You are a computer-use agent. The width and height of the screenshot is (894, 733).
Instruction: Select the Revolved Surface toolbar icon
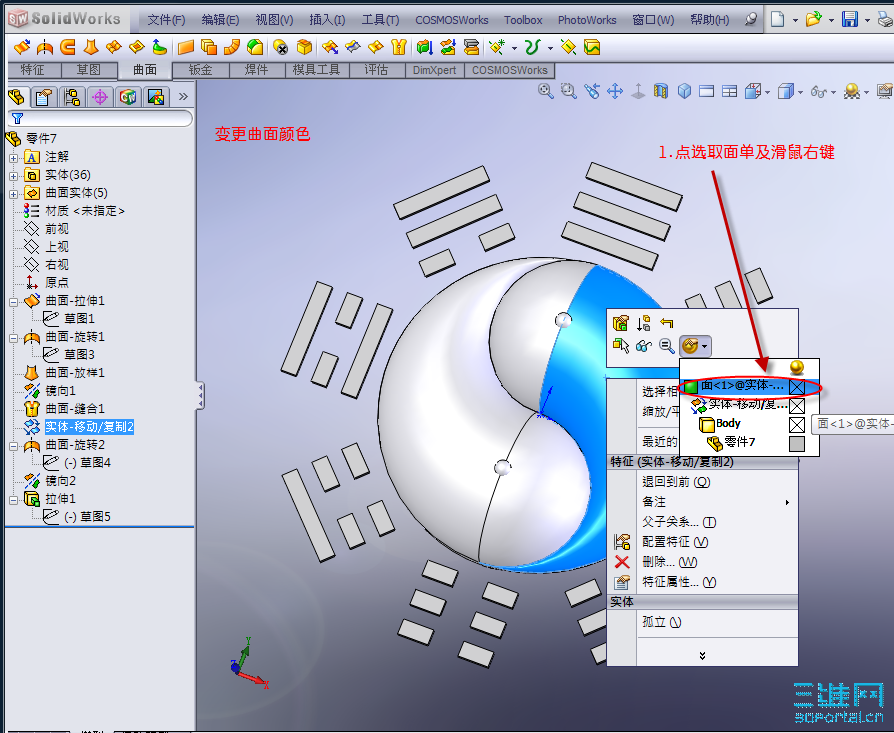(45, 47)
